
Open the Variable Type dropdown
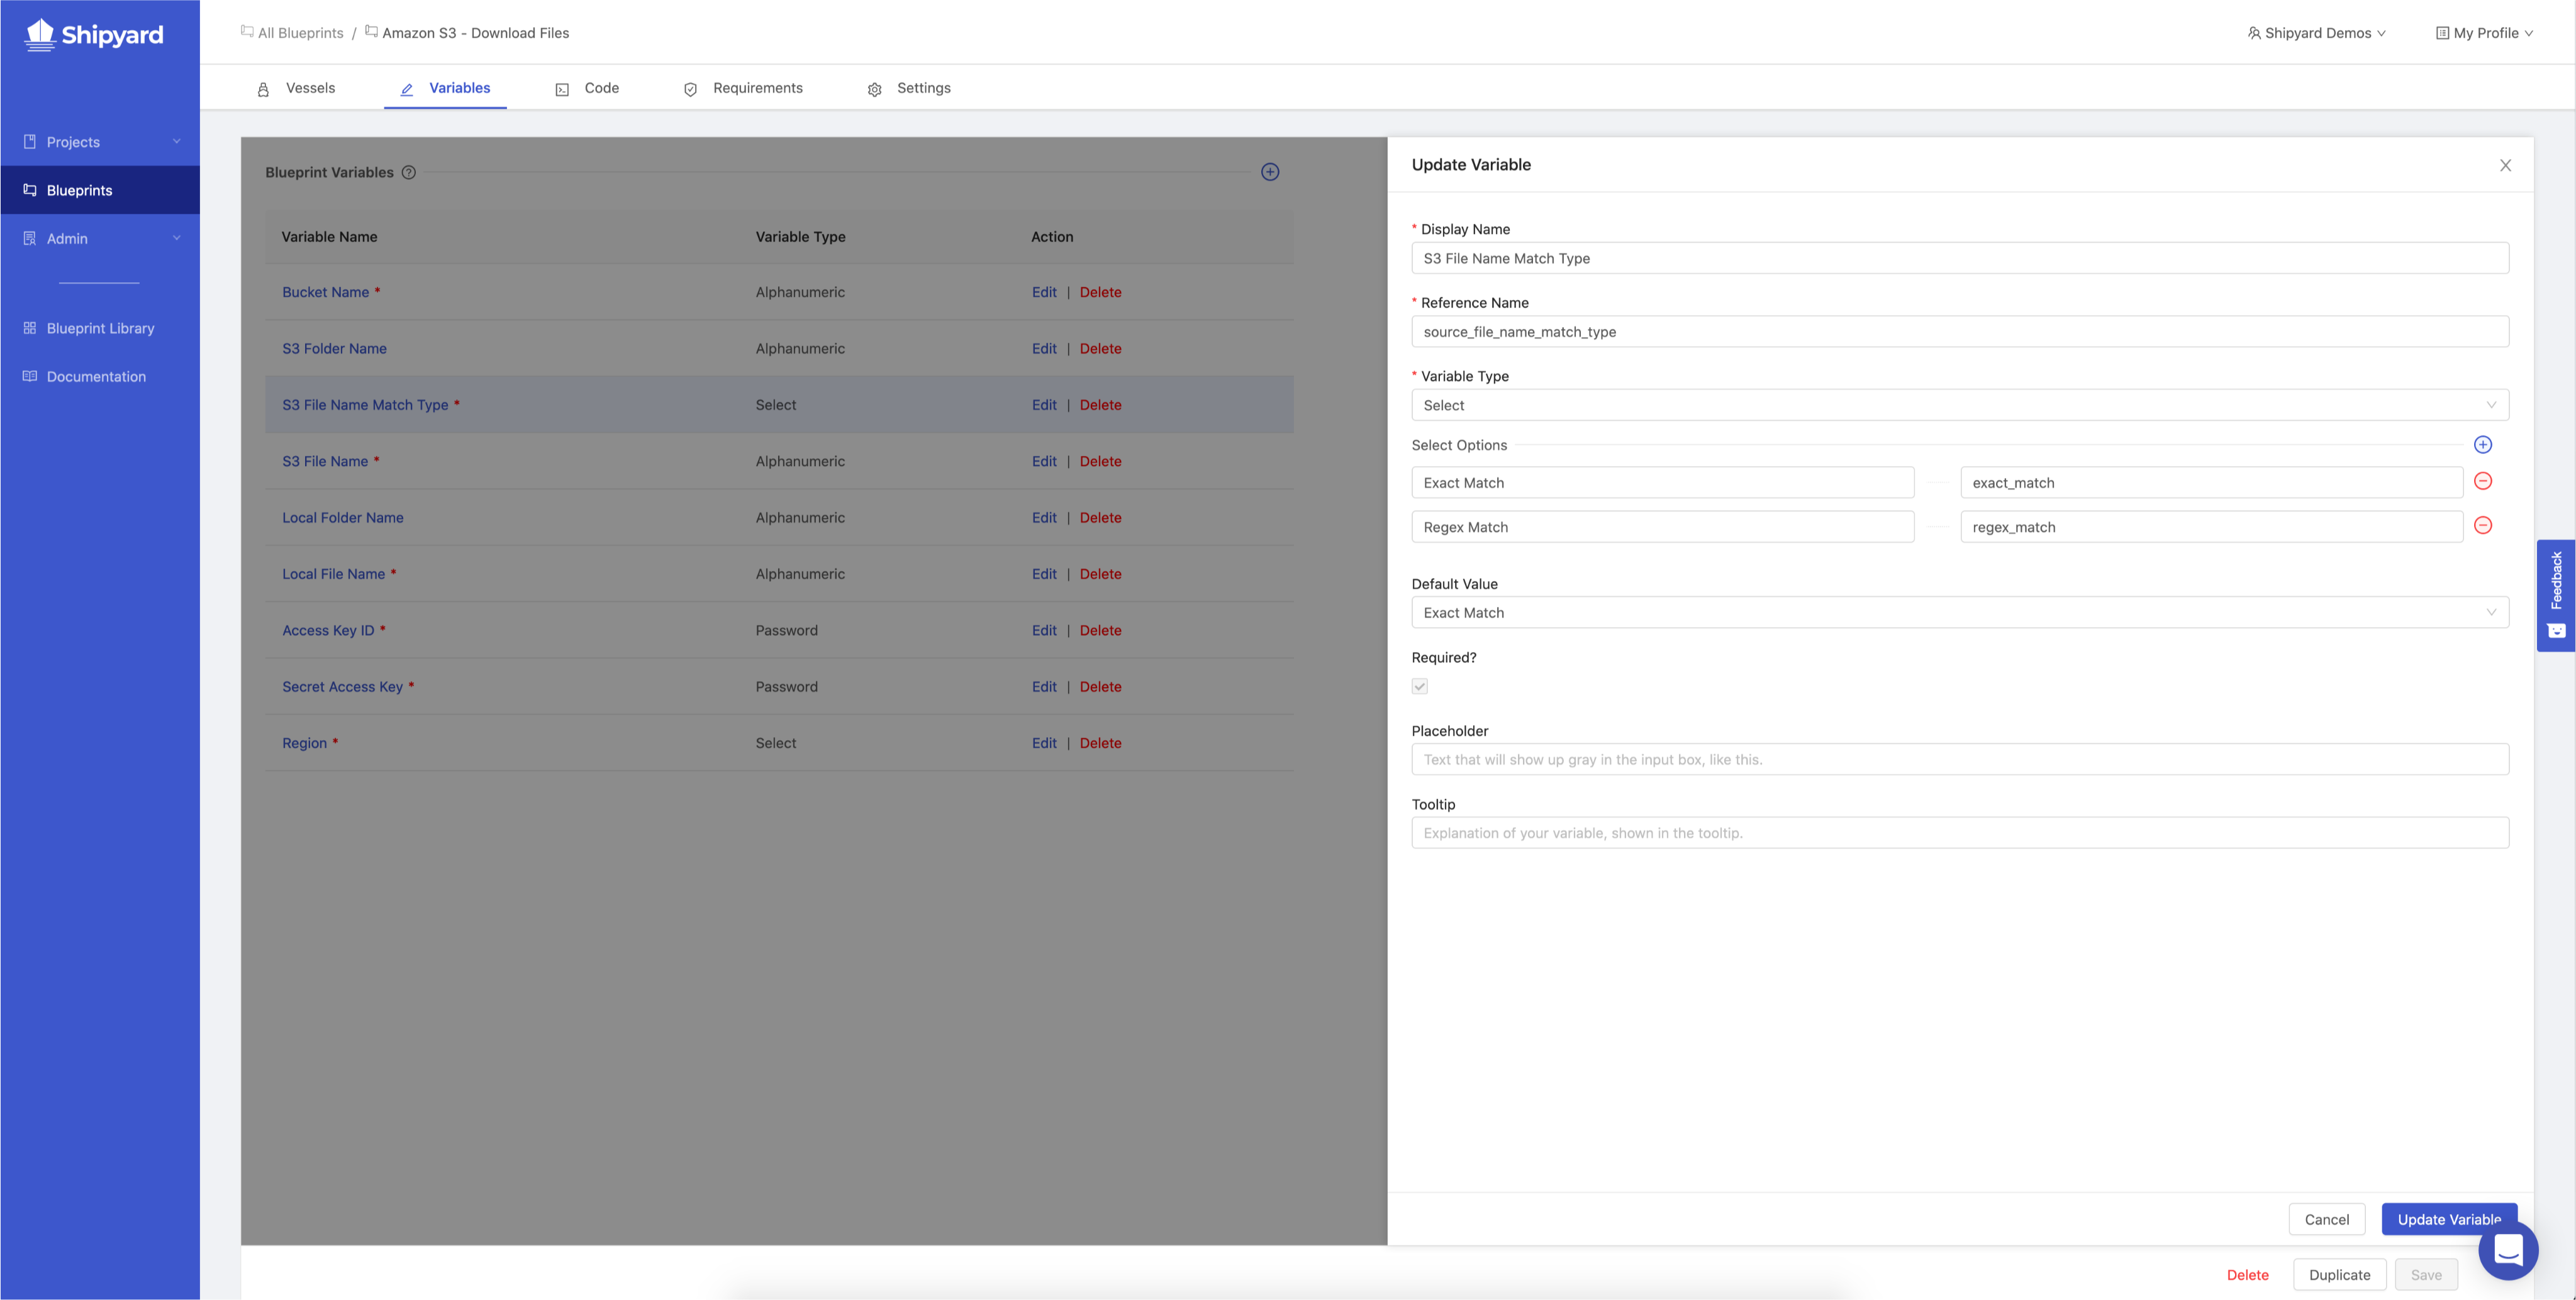pyautogui.click(x=1959, y=405)
